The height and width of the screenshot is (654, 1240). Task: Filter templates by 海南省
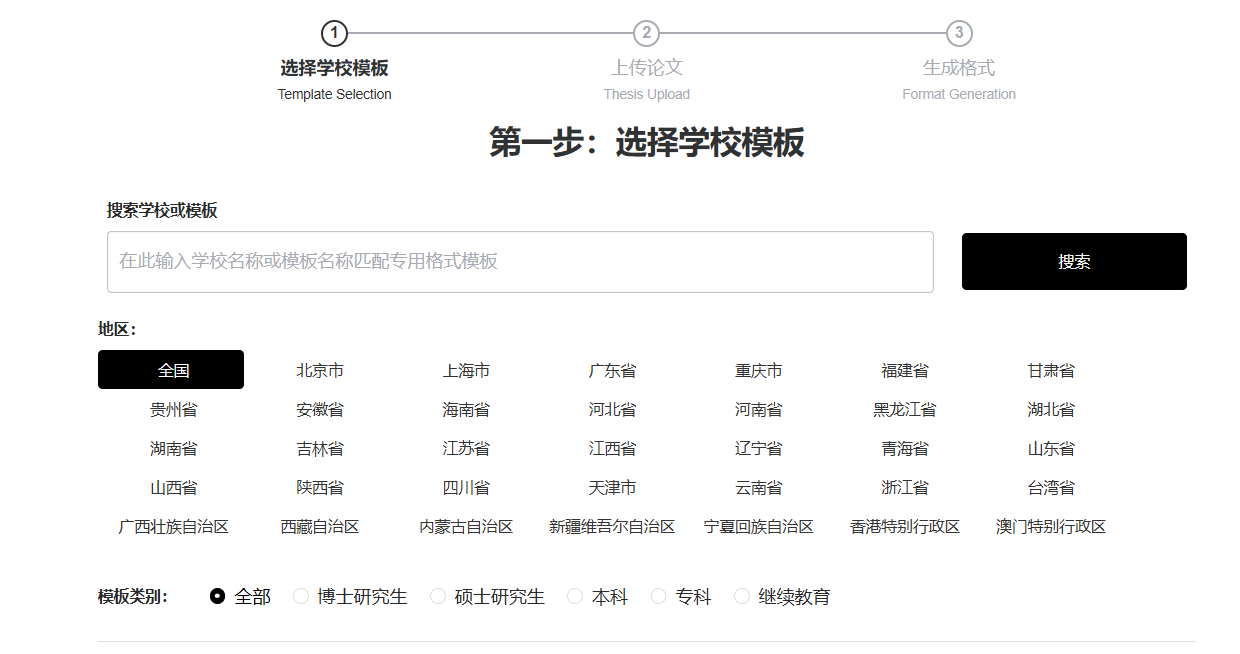tap(466, 409)
